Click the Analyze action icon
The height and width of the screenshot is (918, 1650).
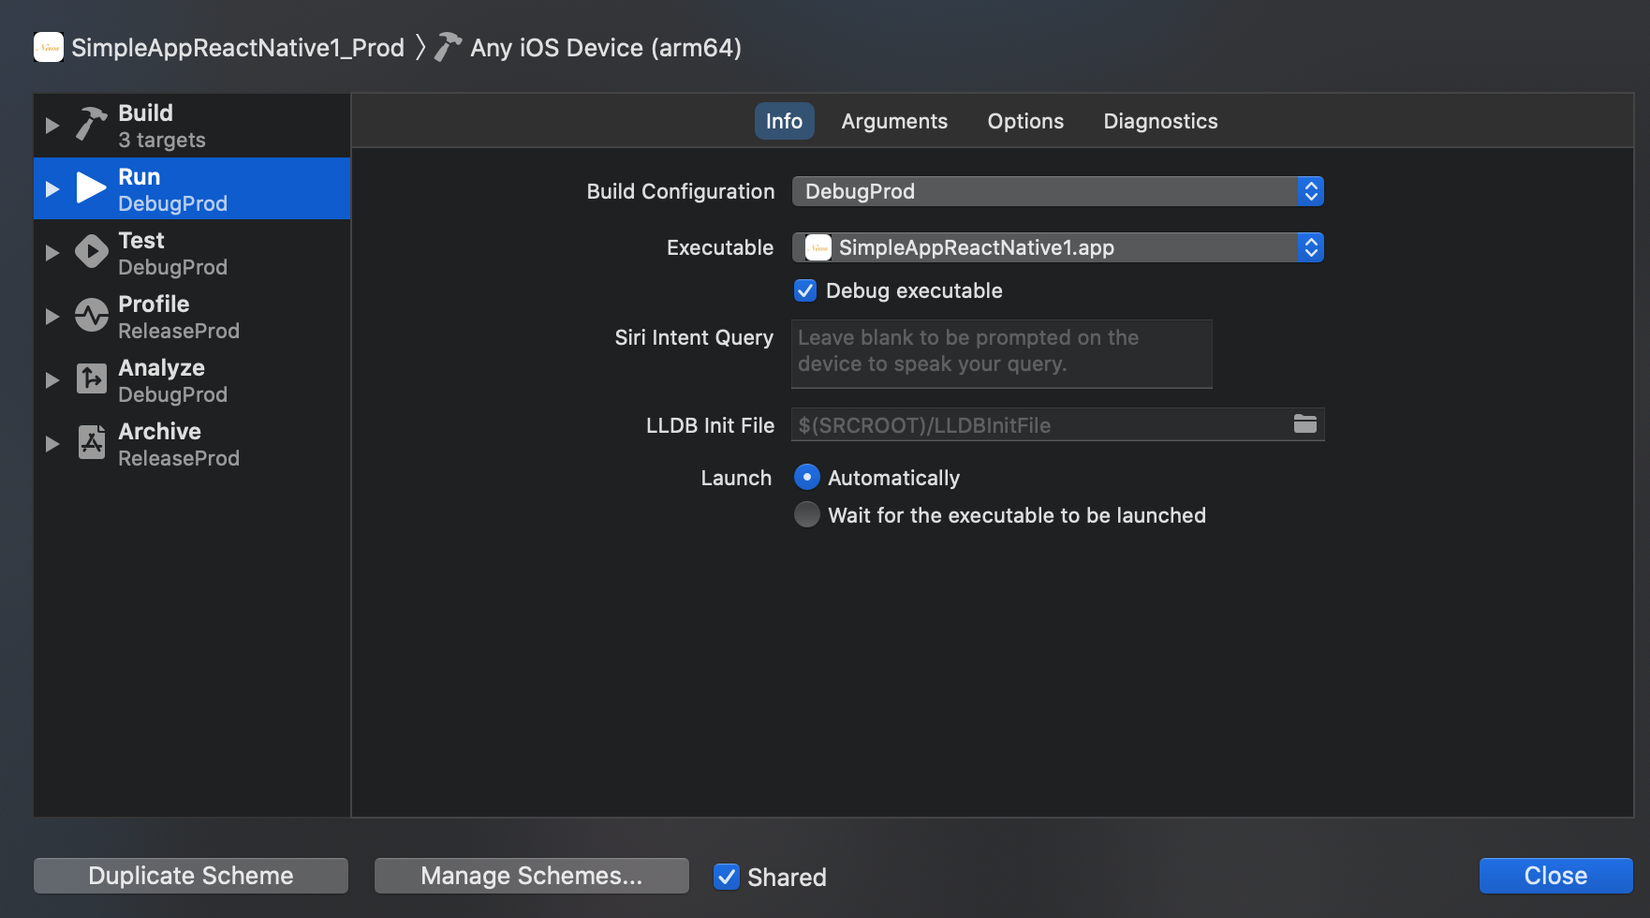pos(91,380)
